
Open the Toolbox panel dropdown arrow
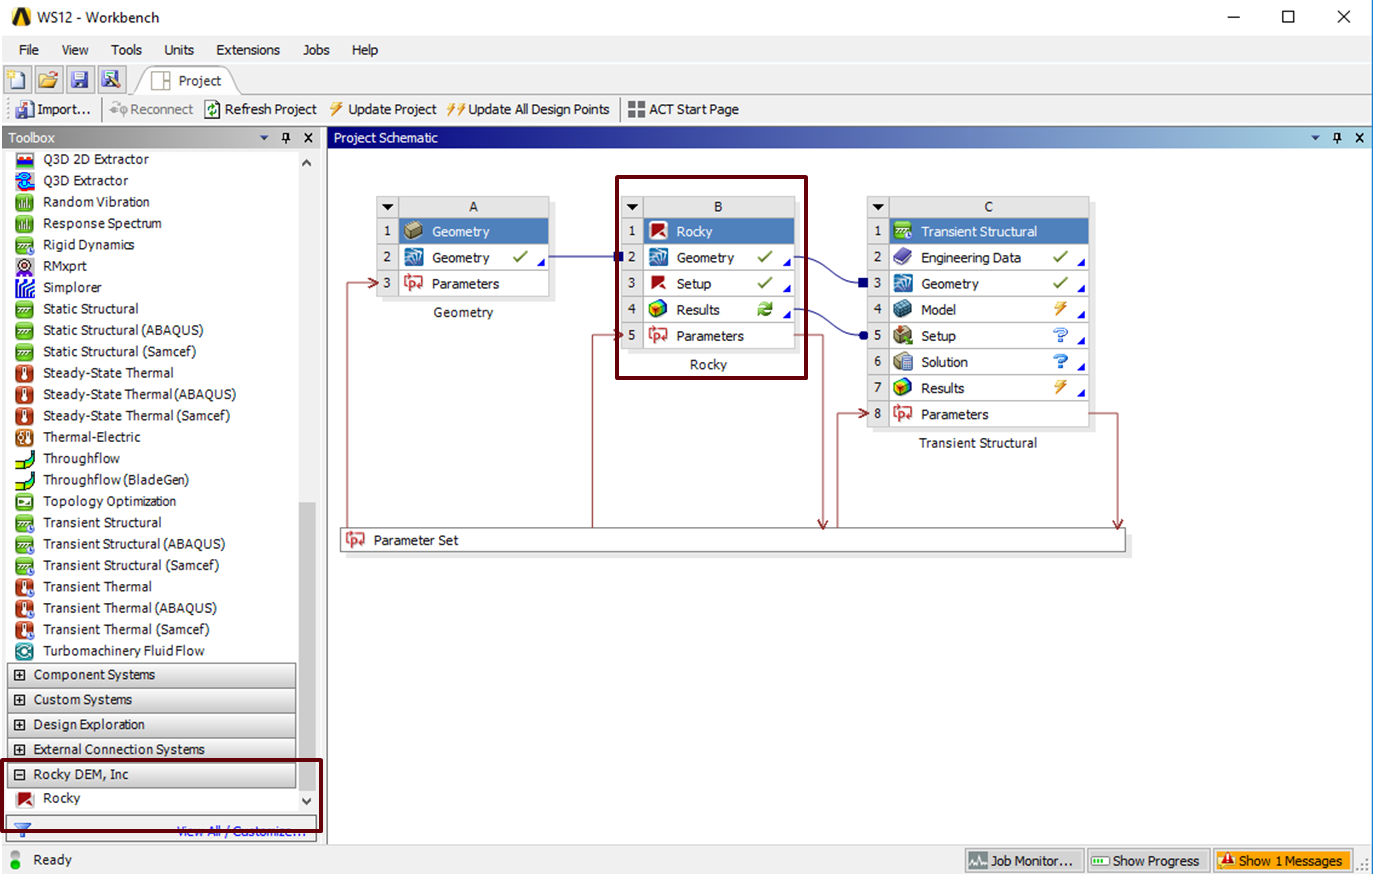(x=264, y=138)
